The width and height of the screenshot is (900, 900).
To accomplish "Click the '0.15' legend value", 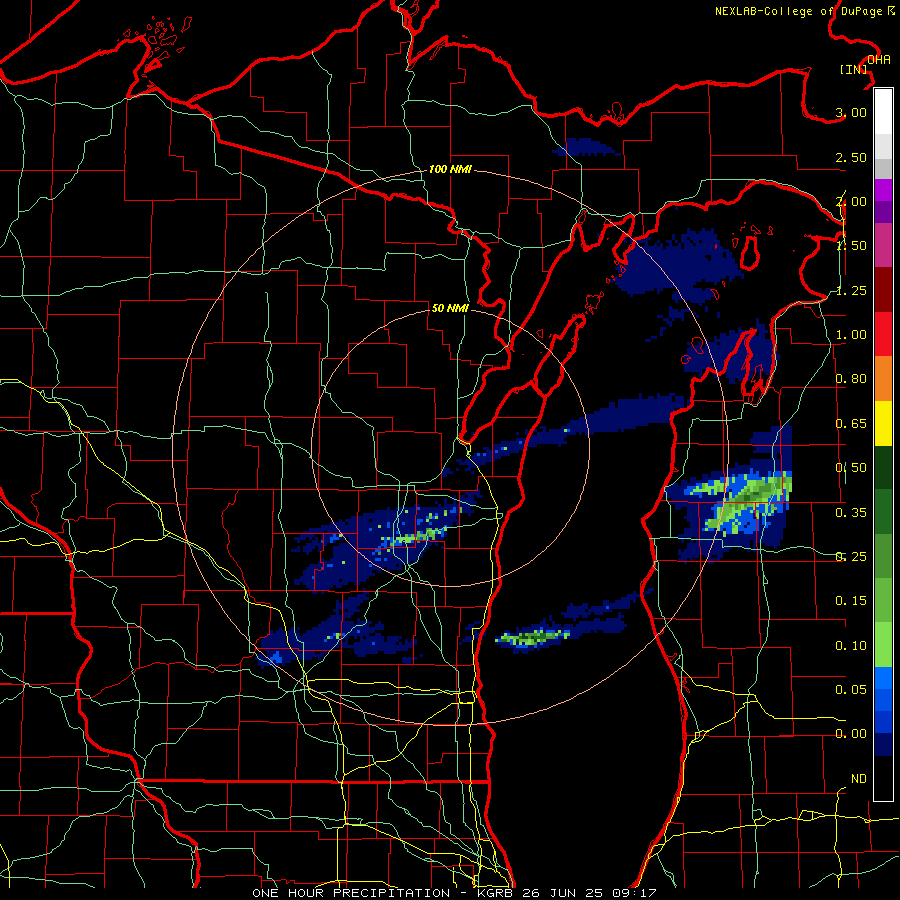I will tap(851, 601).
